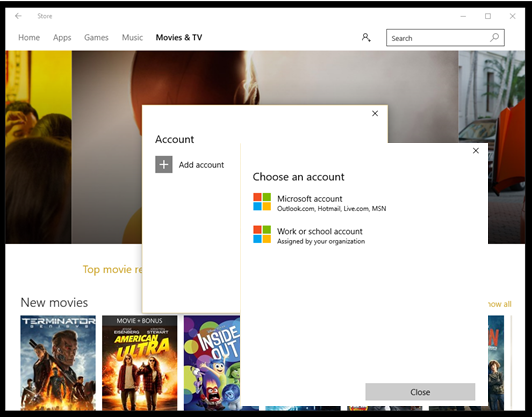Open the Home tab

29,37
